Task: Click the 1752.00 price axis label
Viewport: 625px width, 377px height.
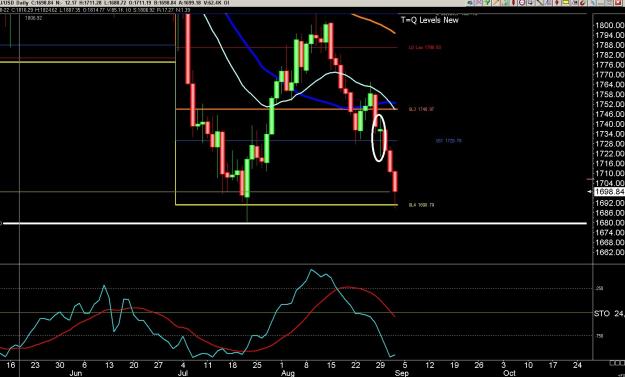Action: click(x=609, y=104)
